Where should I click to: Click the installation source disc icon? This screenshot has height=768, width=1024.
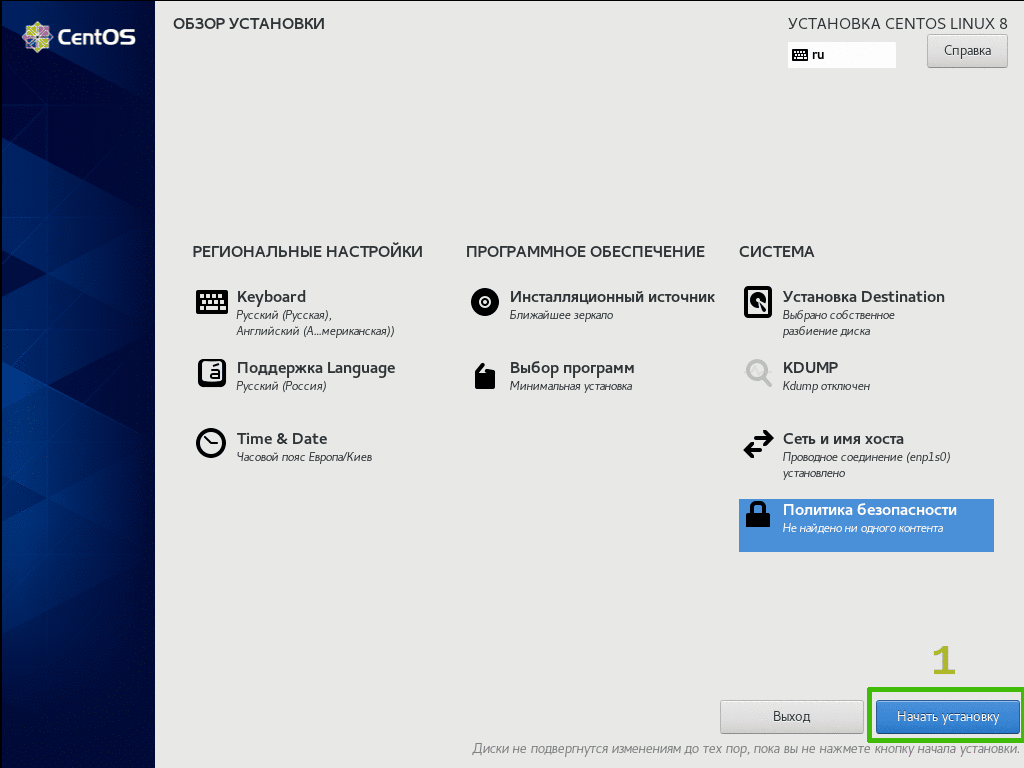[x=485, y=302]
